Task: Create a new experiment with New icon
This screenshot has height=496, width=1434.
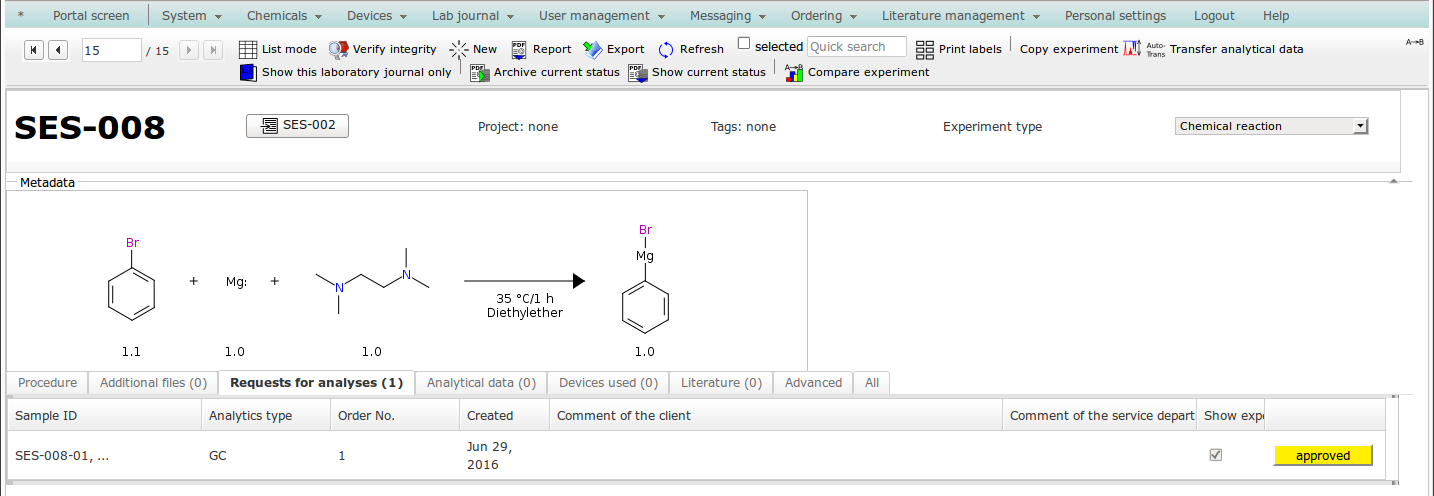Action: (459, 49)
